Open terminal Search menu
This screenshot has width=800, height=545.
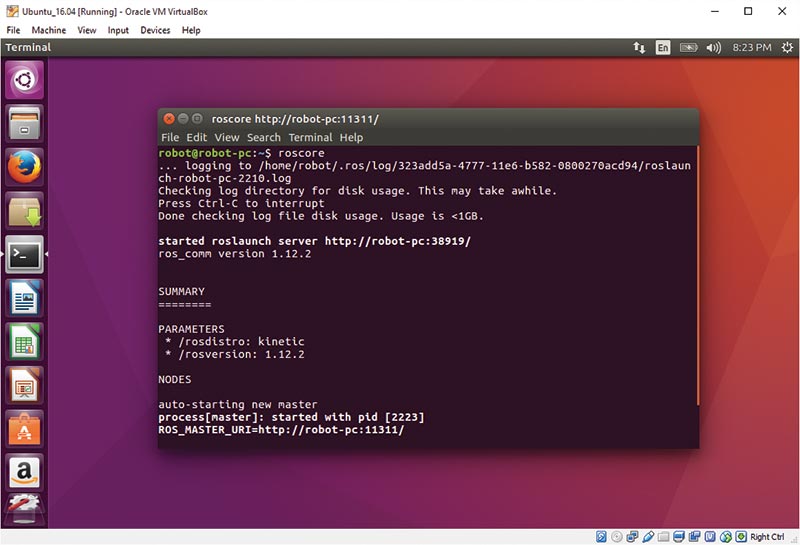coord(264,137)
